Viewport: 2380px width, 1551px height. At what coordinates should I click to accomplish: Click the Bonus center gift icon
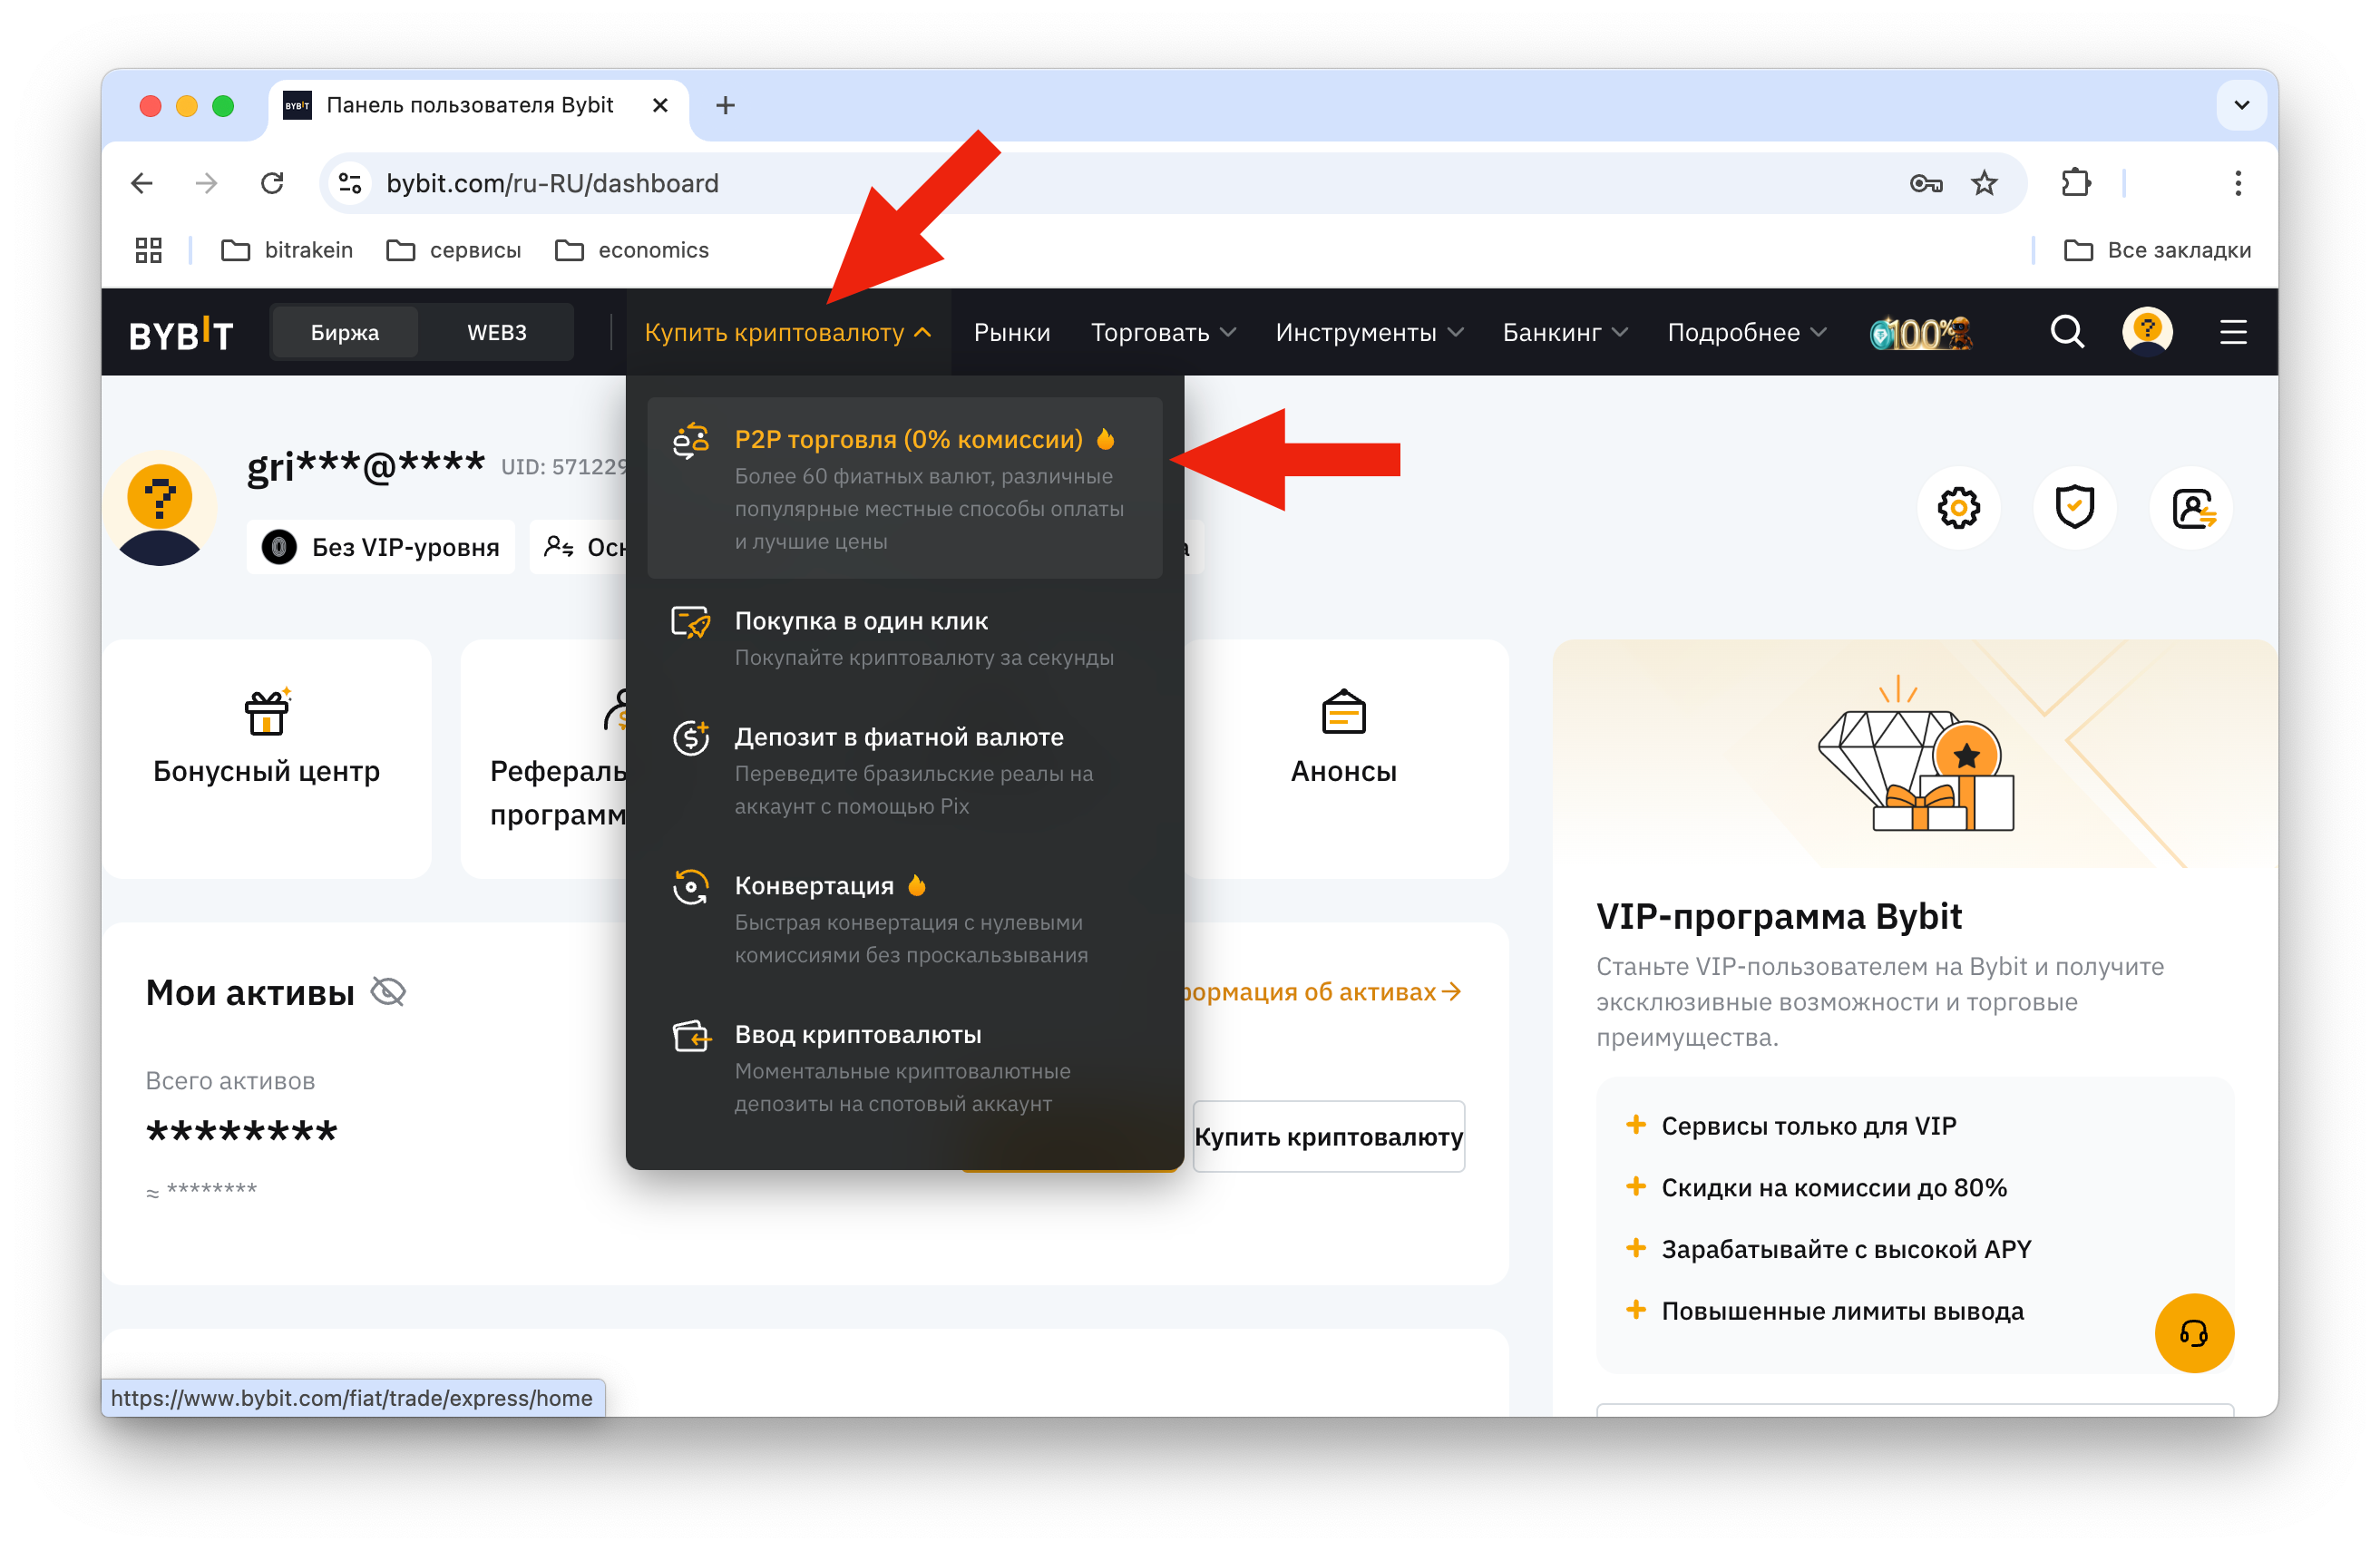267,712
